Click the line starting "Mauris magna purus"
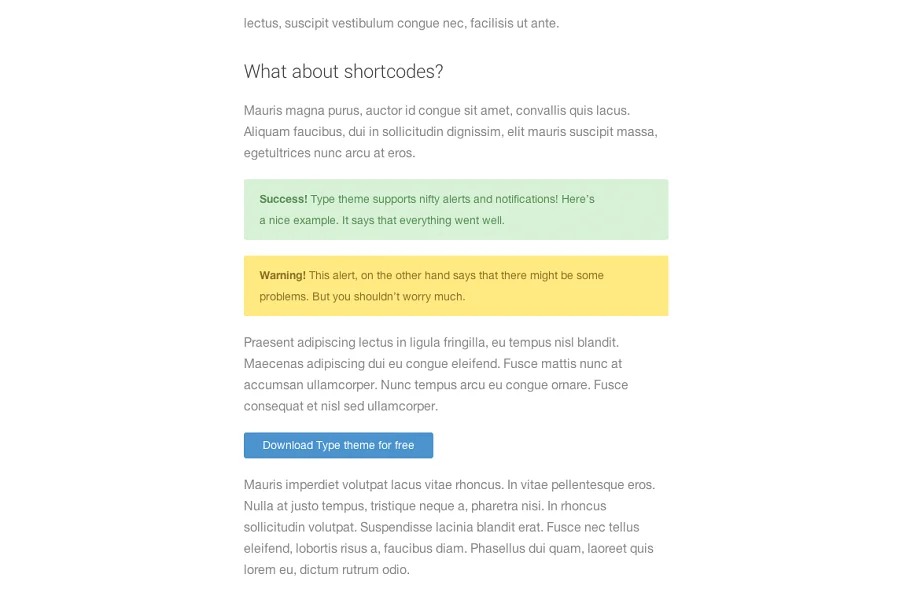This screenshot has width=910, height=607. point(436,111)
